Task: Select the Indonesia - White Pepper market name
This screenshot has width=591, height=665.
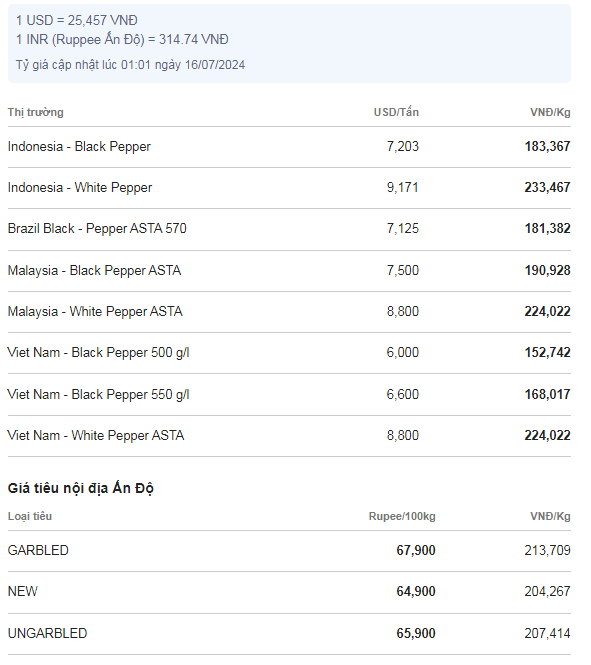Action: 80,188
